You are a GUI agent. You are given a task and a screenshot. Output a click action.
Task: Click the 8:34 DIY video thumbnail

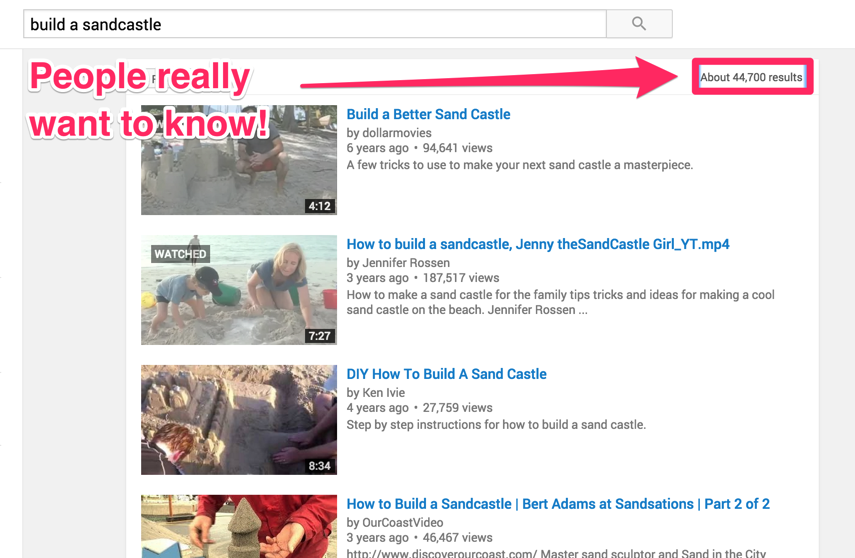(239, 419)
